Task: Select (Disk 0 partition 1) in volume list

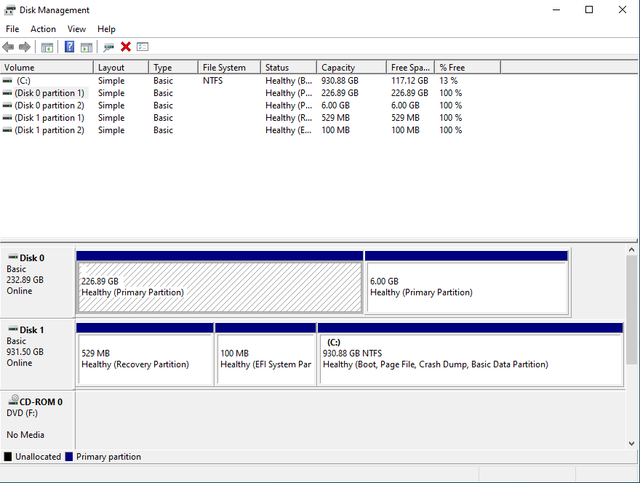Action: tap(49, 93)
